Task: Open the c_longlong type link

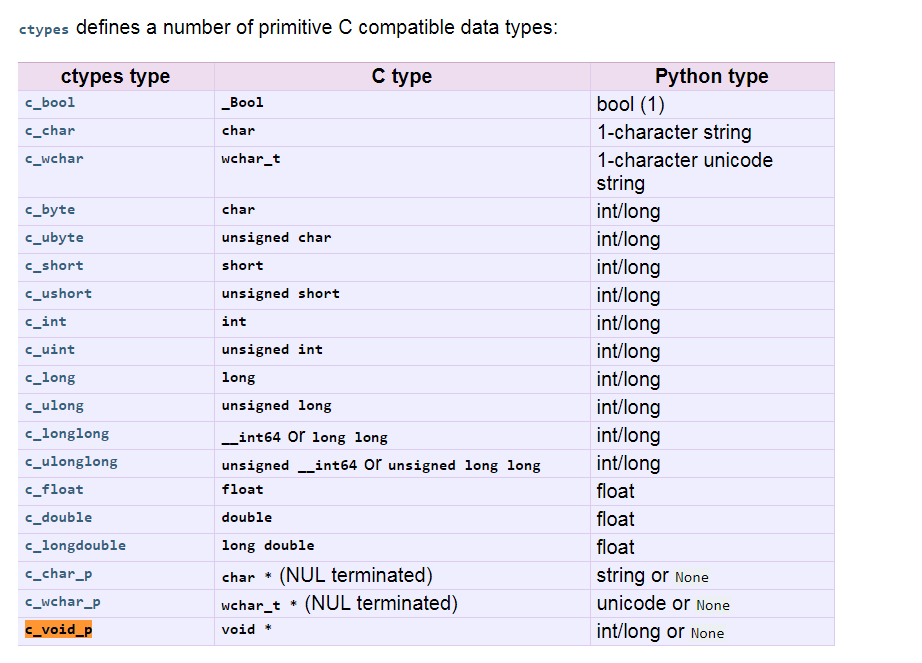Action: pyautogui.click(x=67, y=434)
